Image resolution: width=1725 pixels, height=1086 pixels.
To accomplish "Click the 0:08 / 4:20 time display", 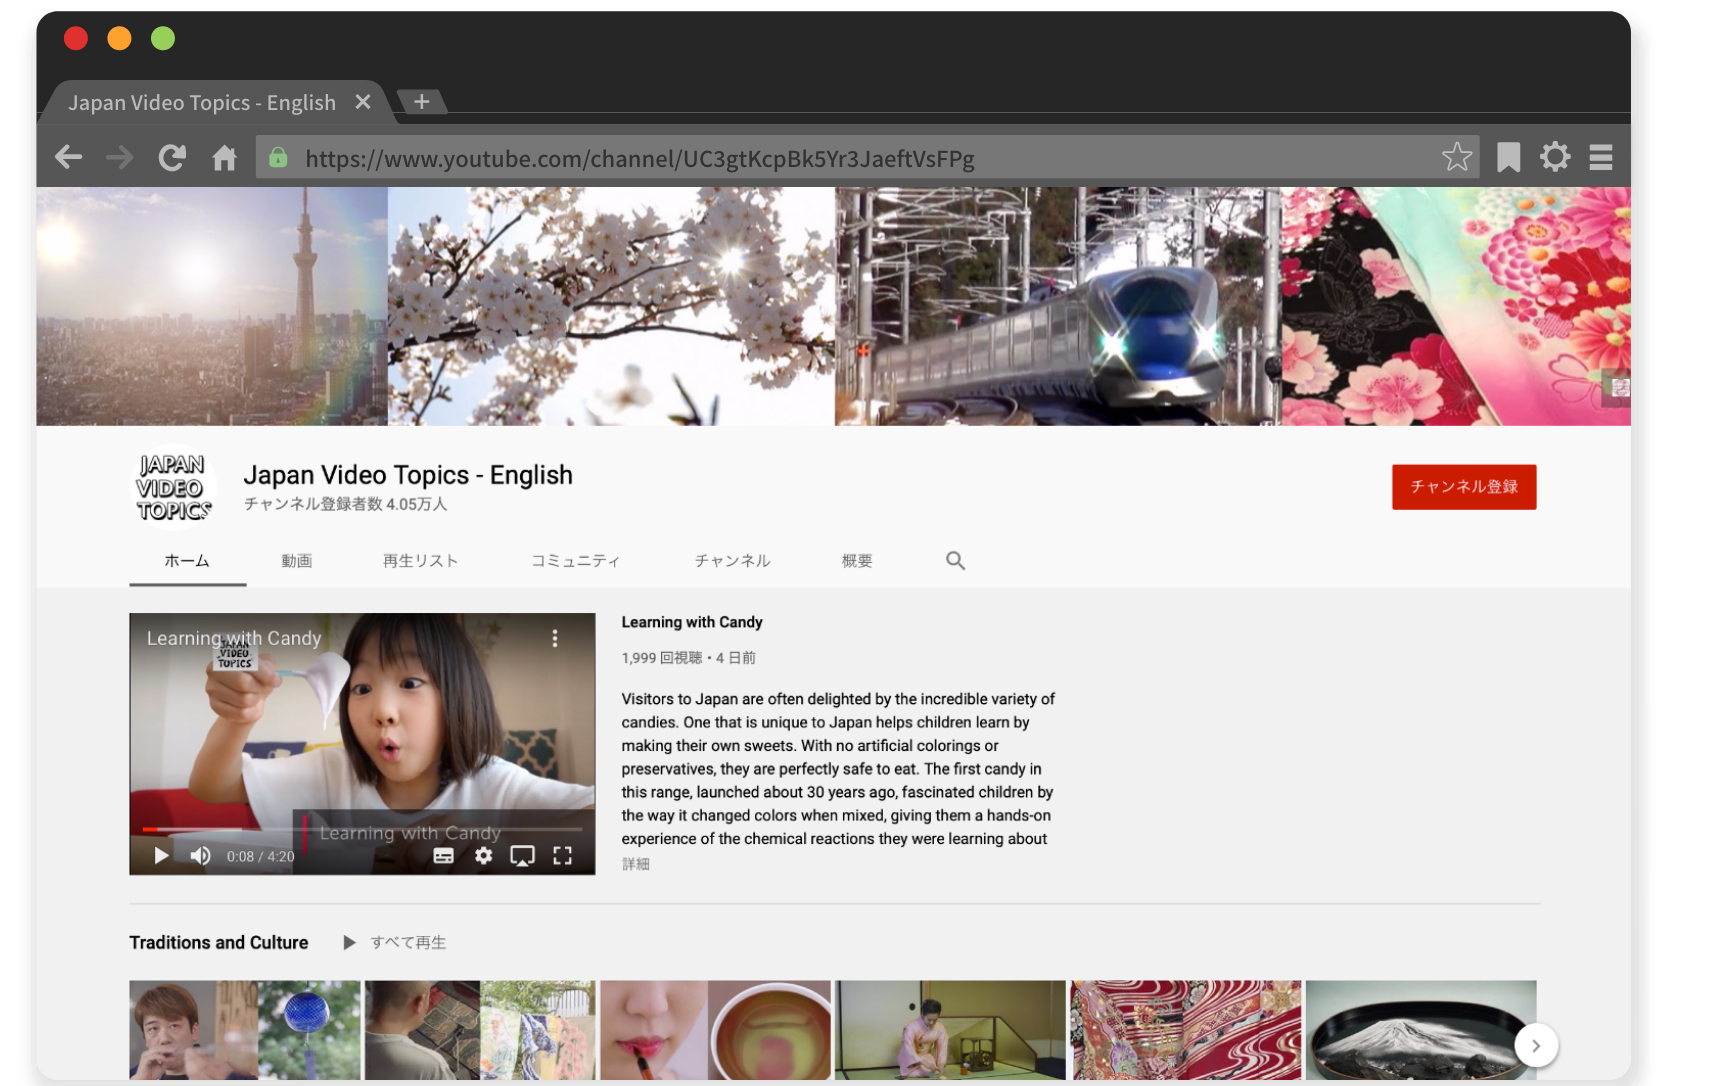I will tap(260, 857).
